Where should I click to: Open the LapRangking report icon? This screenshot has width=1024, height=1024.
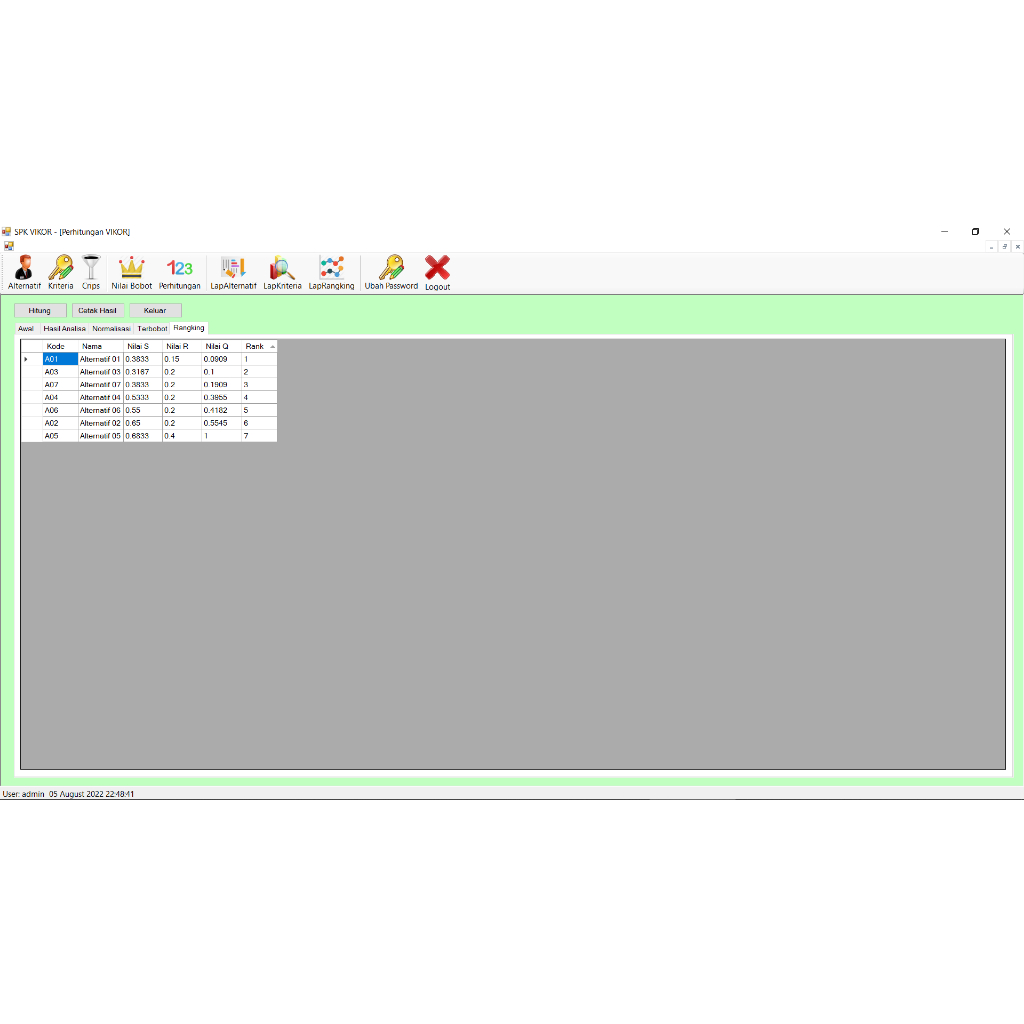(x=331, y=270)
